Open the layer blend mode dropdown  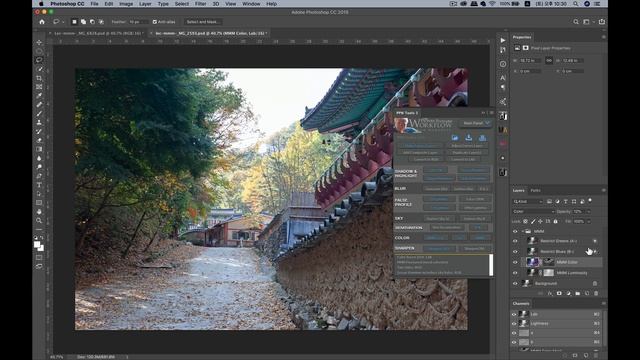(x=533, y=211)
